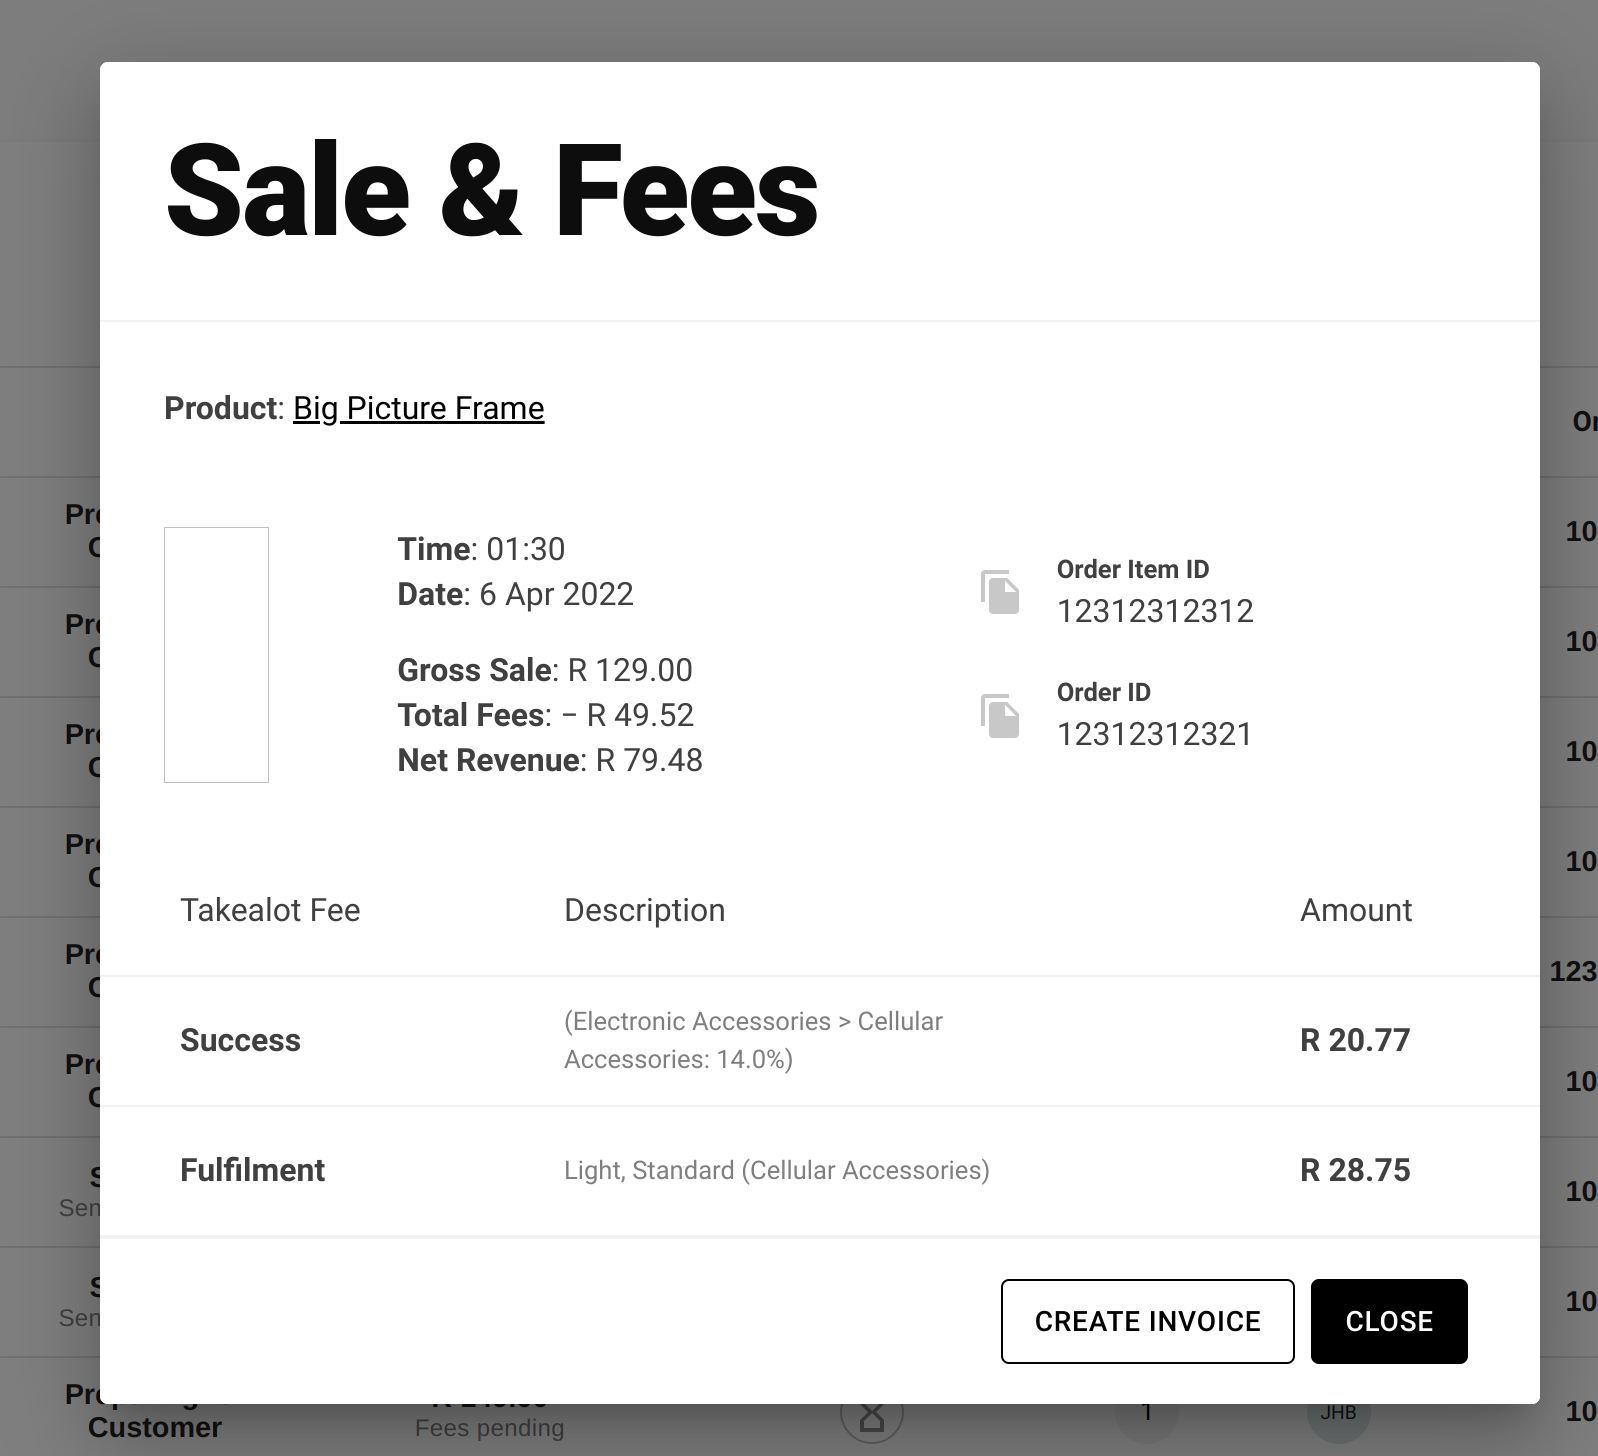Image resolution: width=1598 pixels, height=1456 pixels.
Task: Click the Description column header
Action: tap(645, 910)
